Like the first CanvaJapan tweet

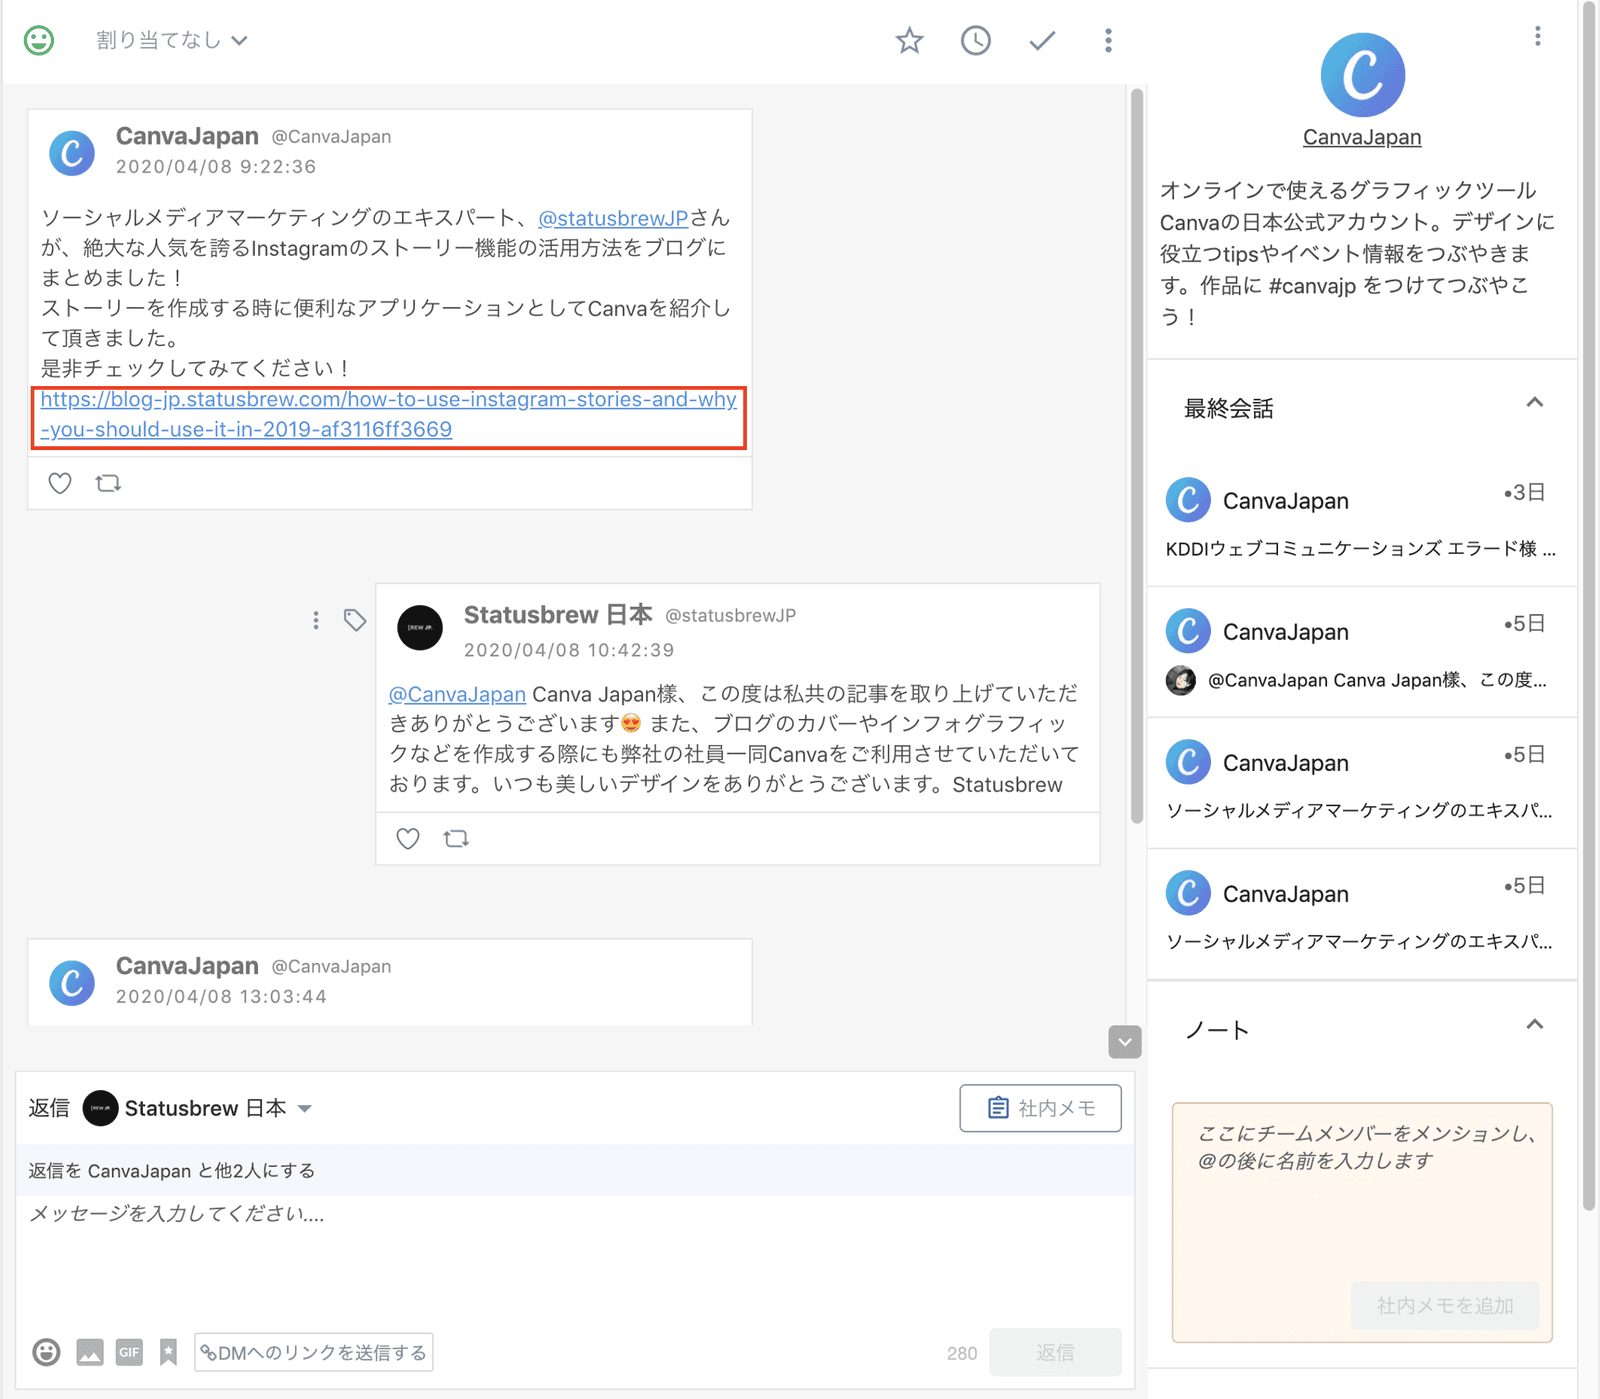(60, 484)
